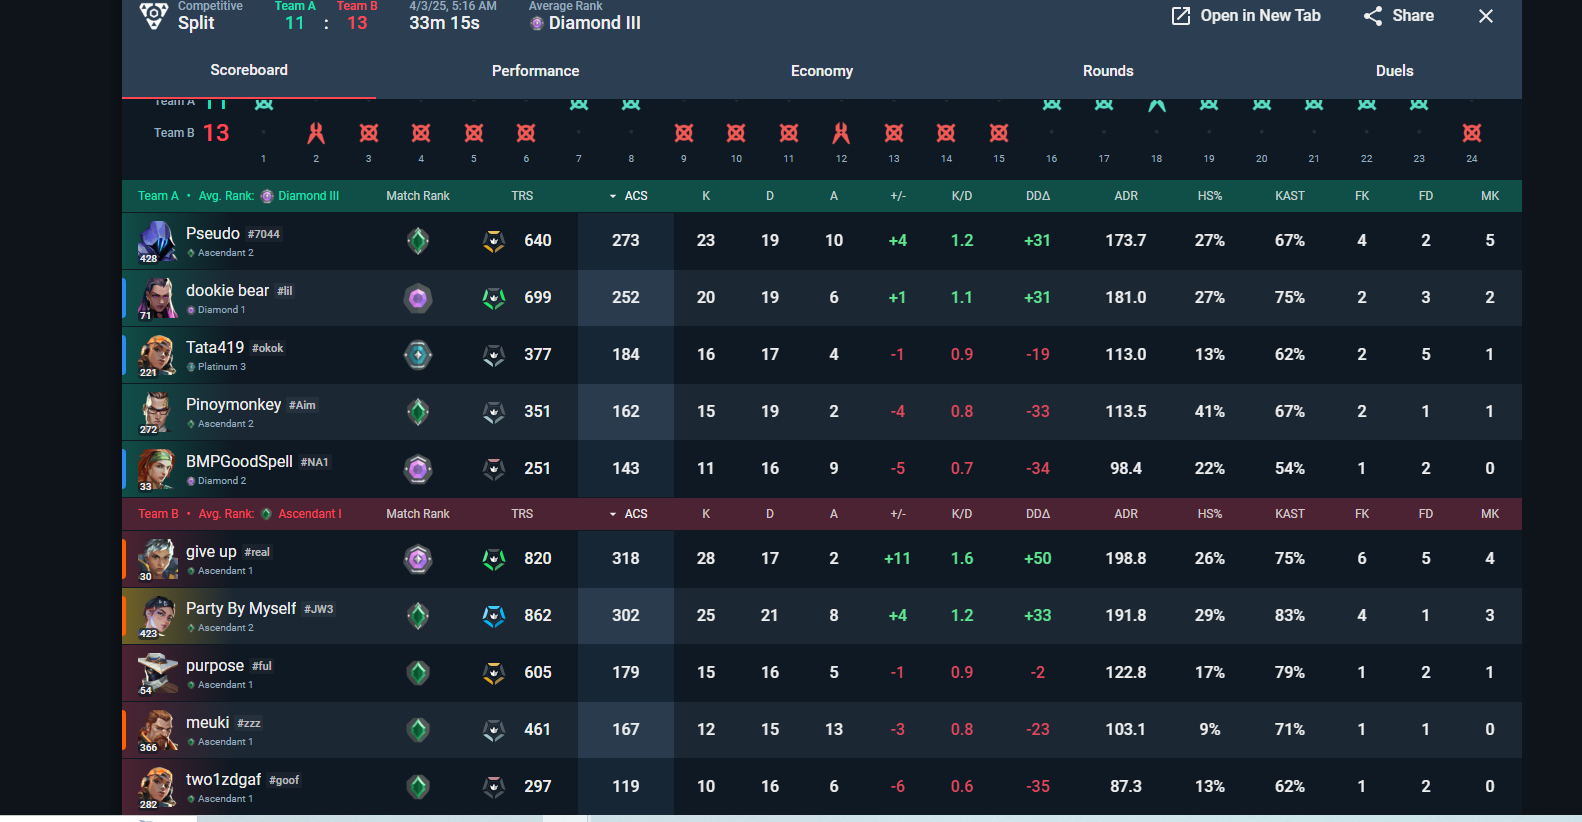
Task: Click Party By Myself's TRS badge icon
Action: pos(494,616)
